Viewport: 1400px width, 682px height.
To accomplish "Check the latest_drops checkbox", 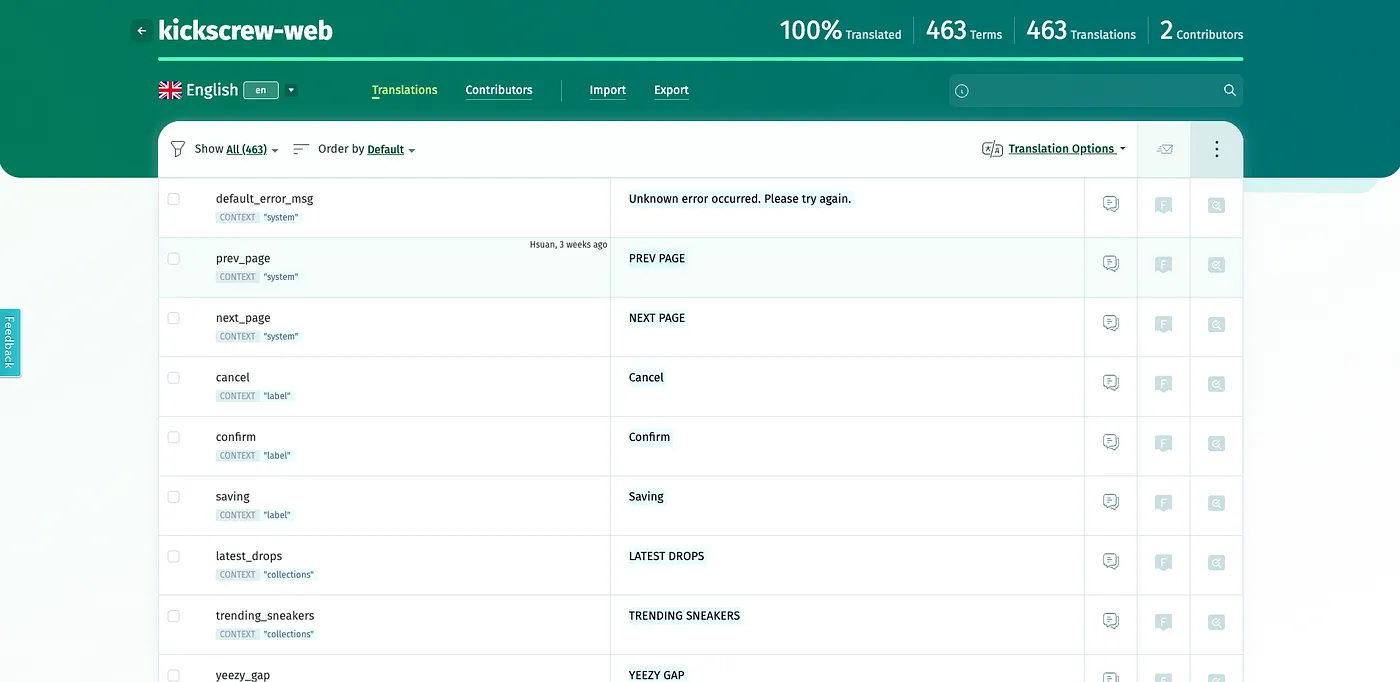I will [x=174, y=556].
